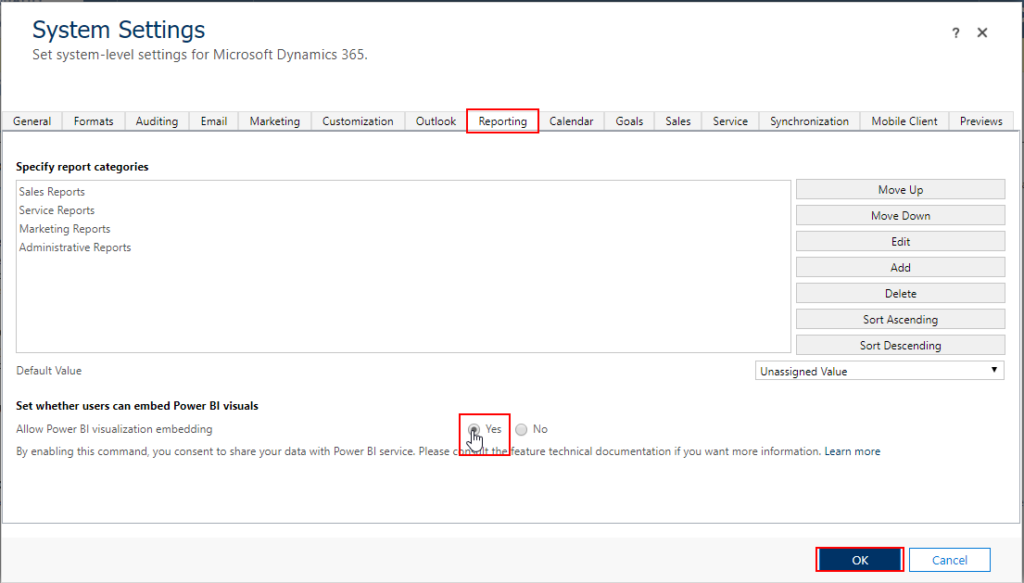This screenshot has width=1024, height=583.
Task: Click the Move Up button
Action: tap(900, 190)
